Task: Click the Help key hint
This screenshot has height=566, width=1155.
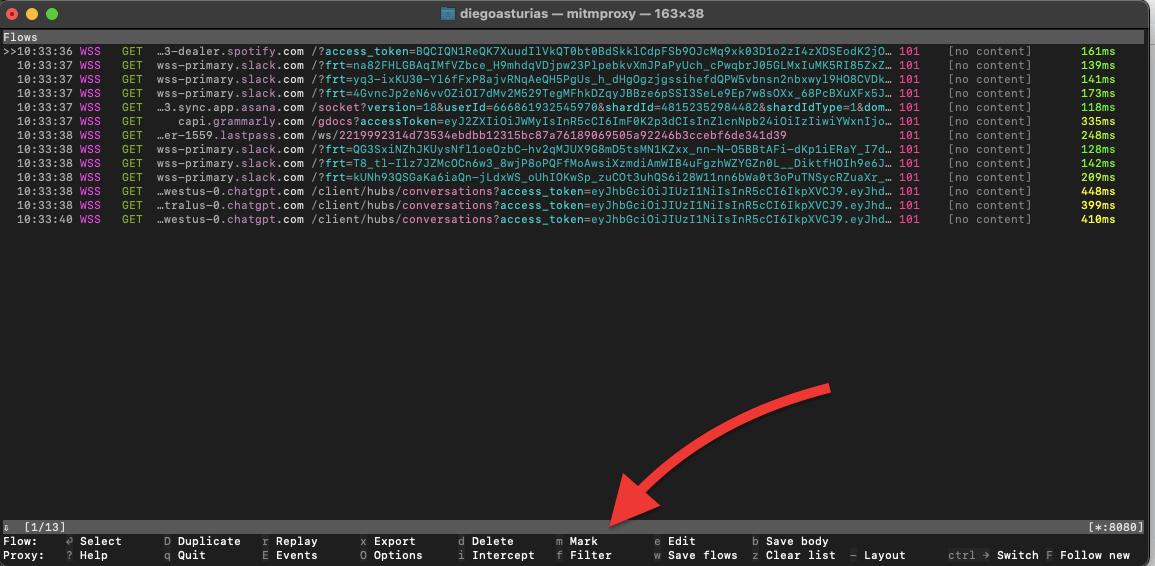Action: click(x=86, y=555)
